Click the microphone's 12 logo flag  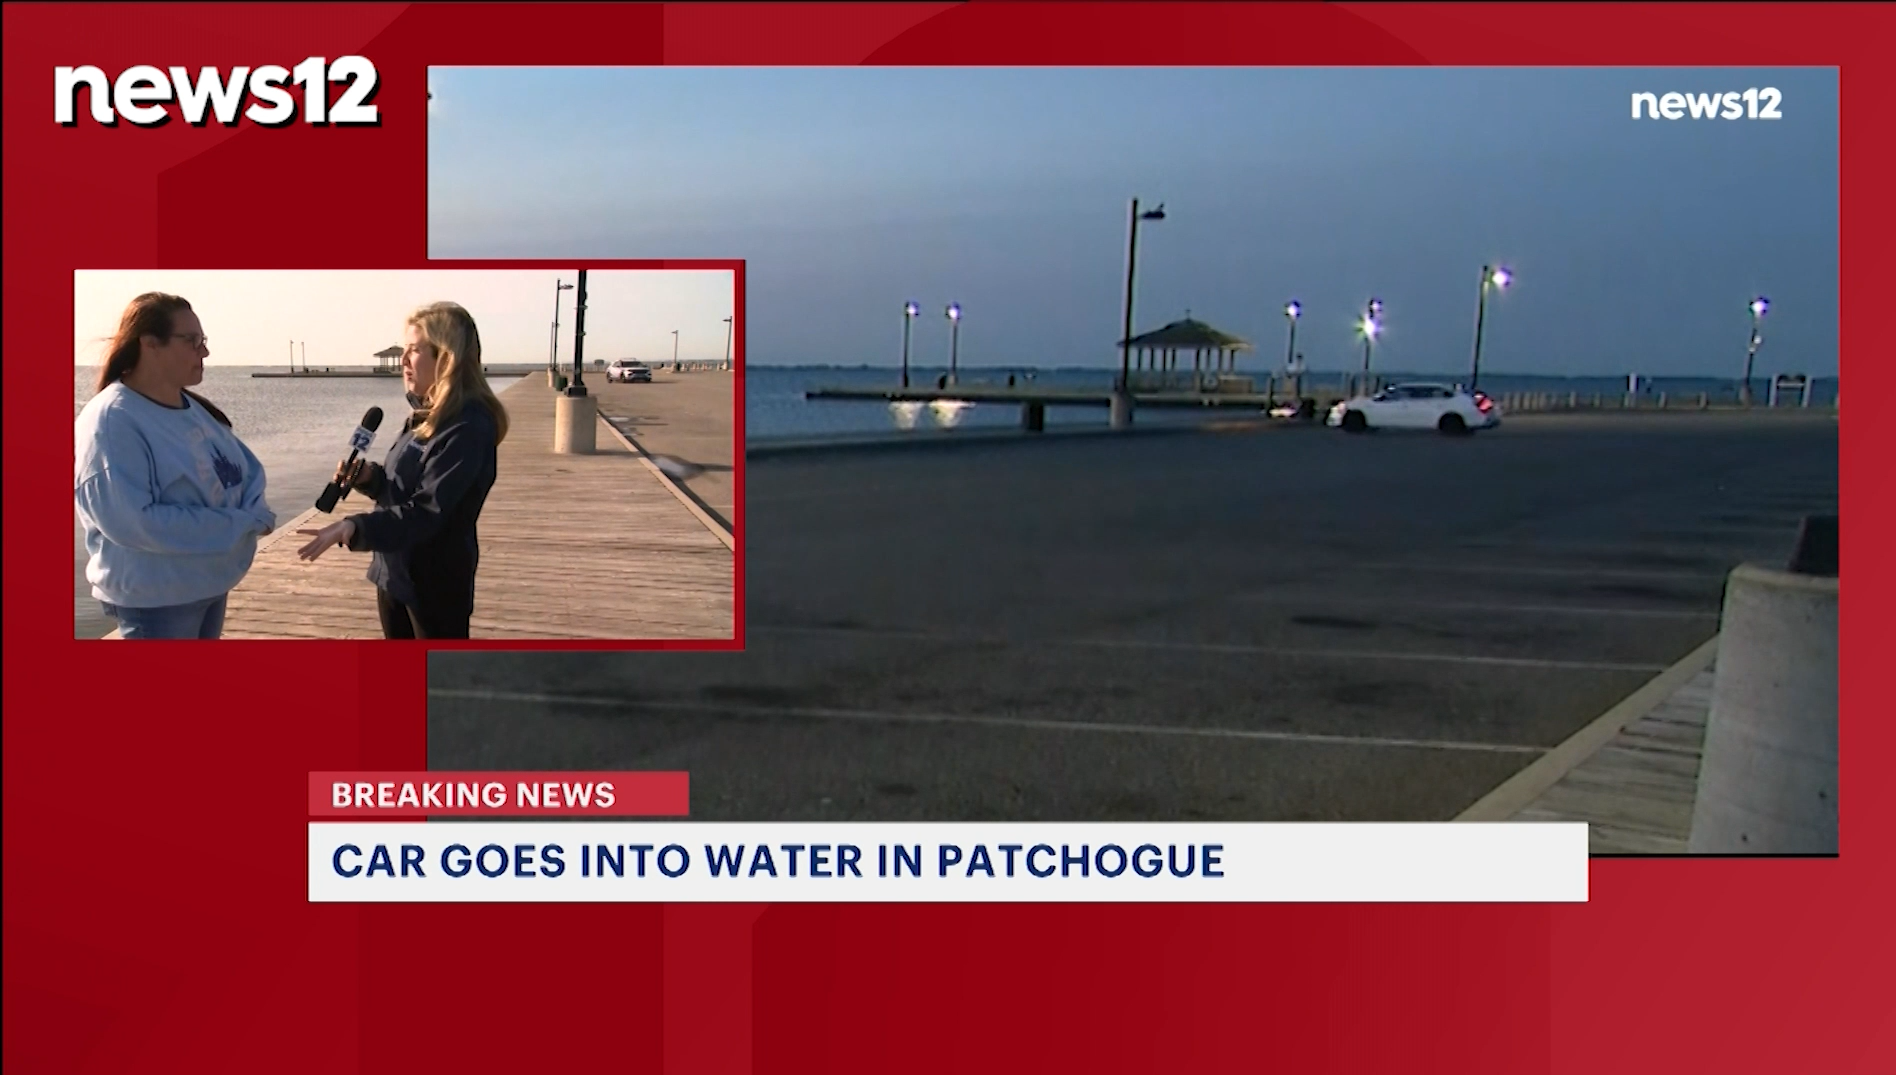362,438
